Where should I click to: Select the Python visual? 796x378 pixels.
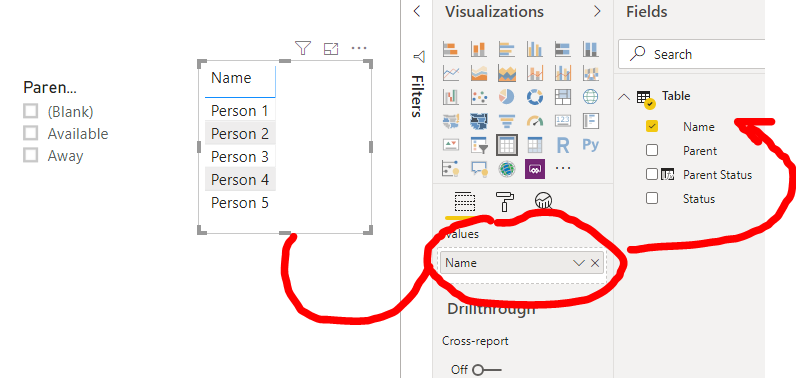point(590,145)
